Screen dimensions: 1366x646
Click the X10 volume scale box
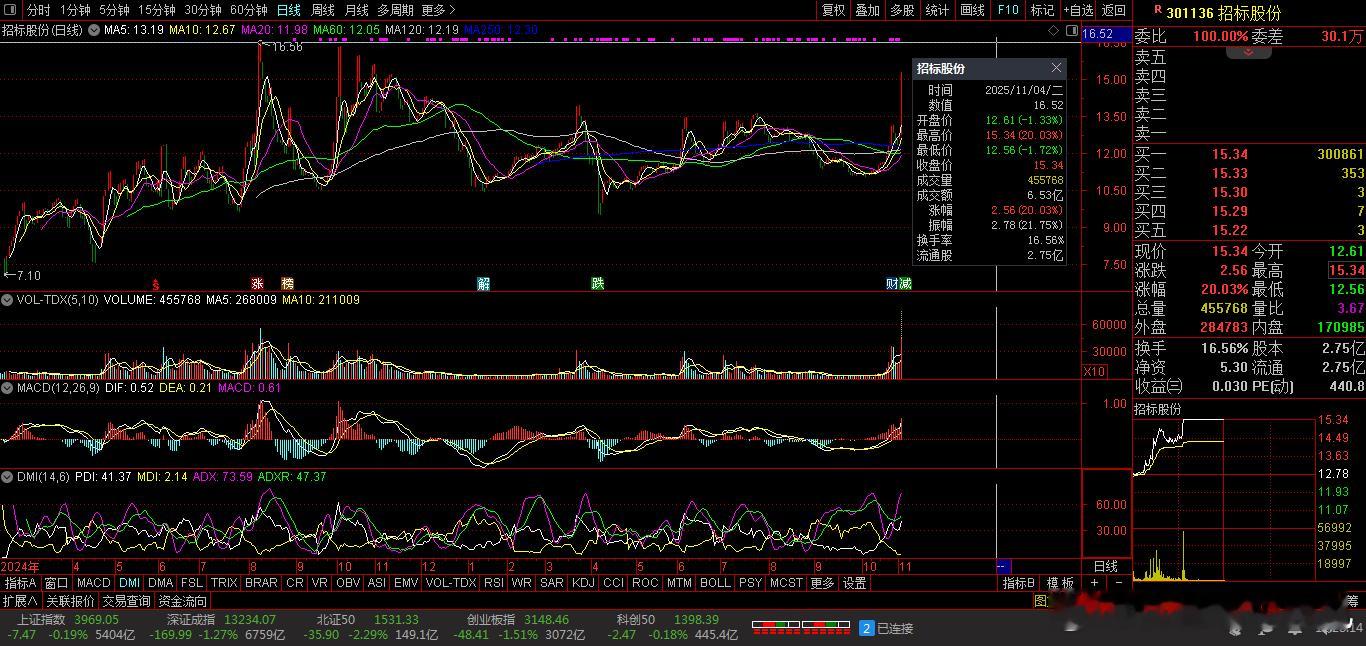pyautogui.click(x=1095, y=372)
